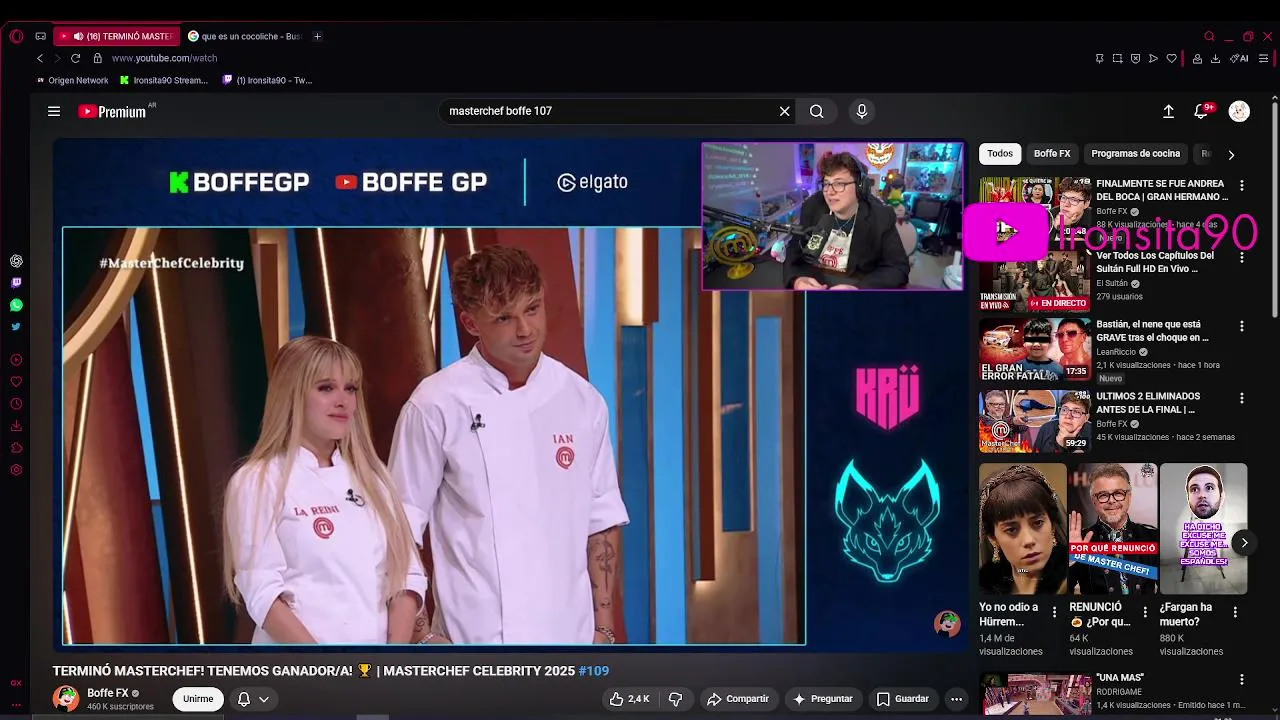Open Twitch in the Opera sidebar
This screenshot has height=720, width=1280.
16,283
